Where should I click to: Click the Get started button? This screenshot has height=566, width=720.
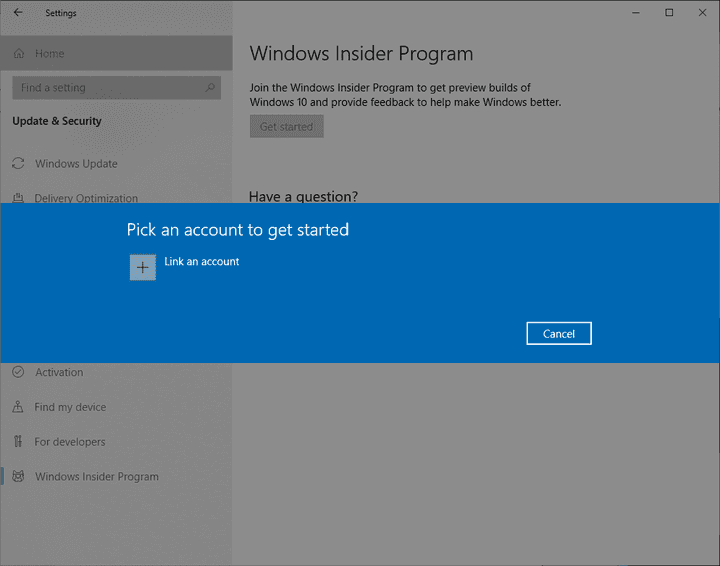[287, 126]
